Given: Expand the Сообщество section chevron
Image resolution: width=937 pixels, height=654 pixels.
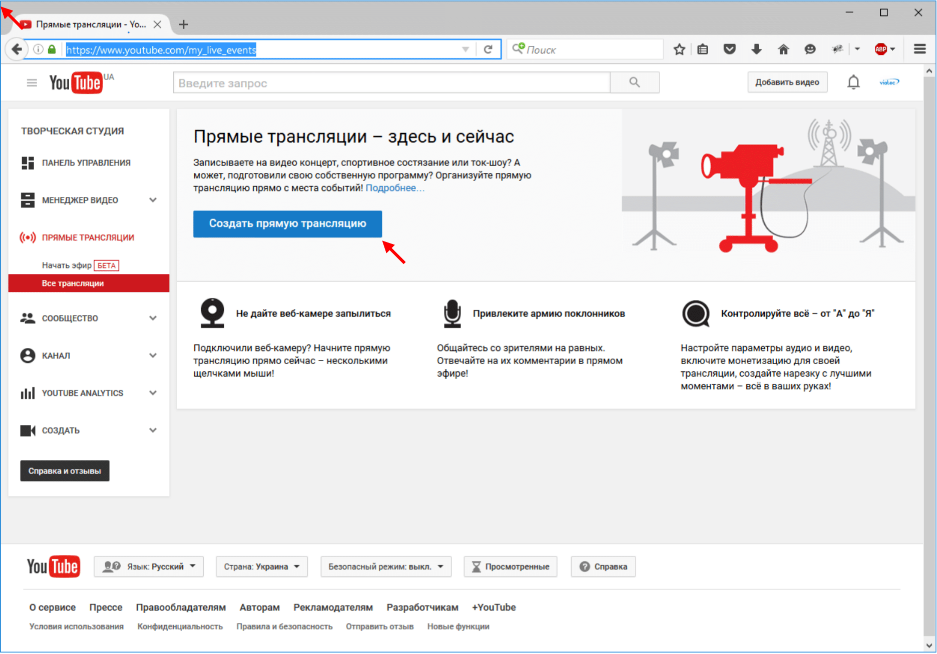Looking at the screenshot, I should (153, 318).
